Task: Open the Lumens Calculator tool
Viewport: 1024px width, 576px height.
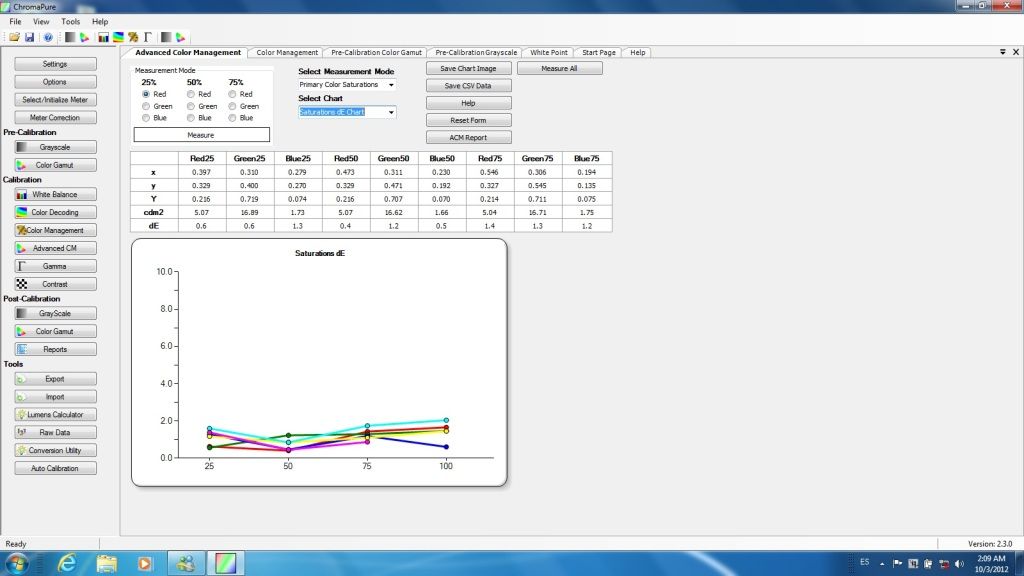Action: tap(56, 414)
